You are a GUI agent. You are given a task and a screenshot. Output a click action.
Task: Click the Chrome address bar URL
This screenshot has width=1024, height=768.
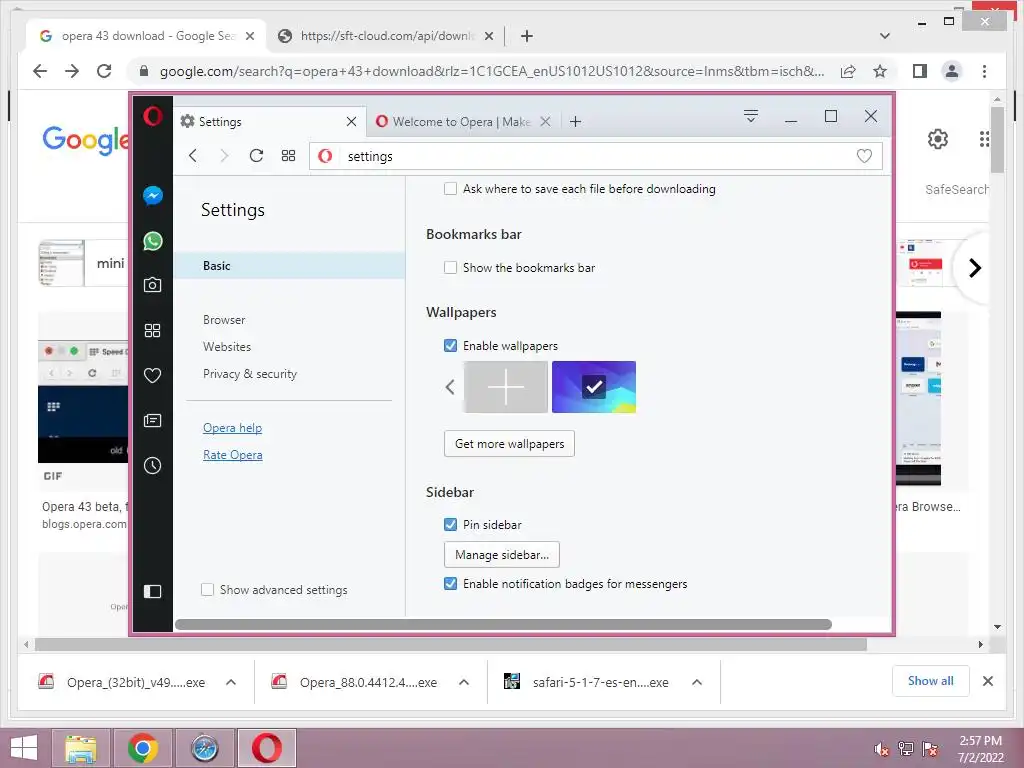pyautogui.click(x=491, y=71)
